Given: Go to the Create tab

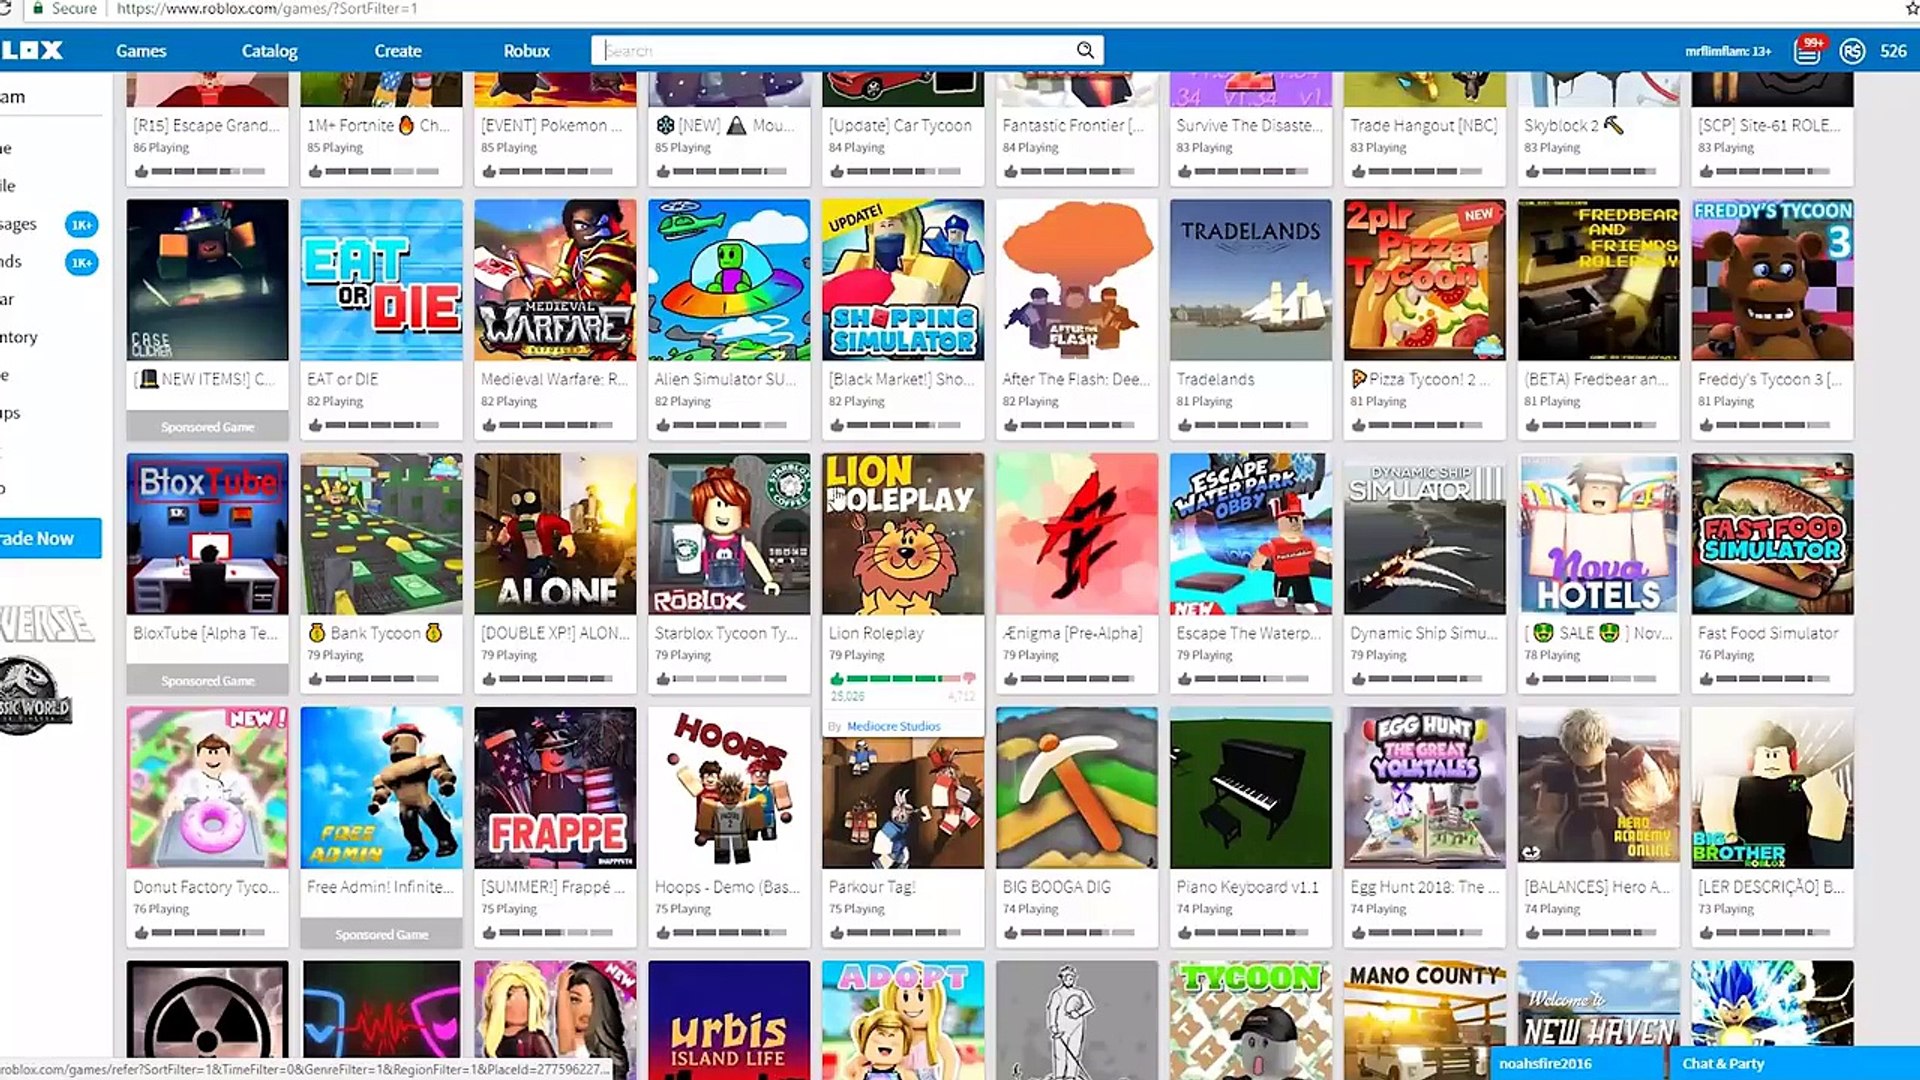Looking at the screenshot, I should [397, 51].
